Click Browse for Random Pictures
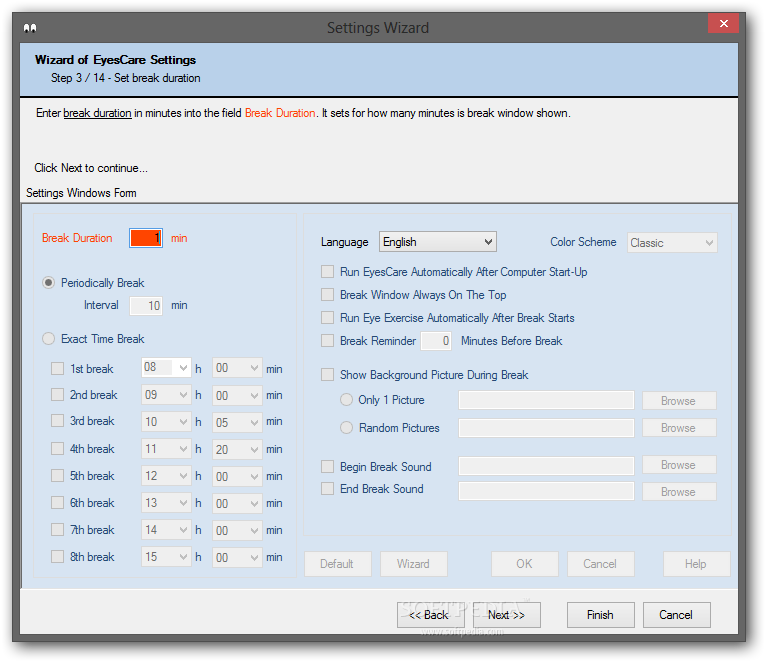The image size is (766, 662). coord(679,428)
